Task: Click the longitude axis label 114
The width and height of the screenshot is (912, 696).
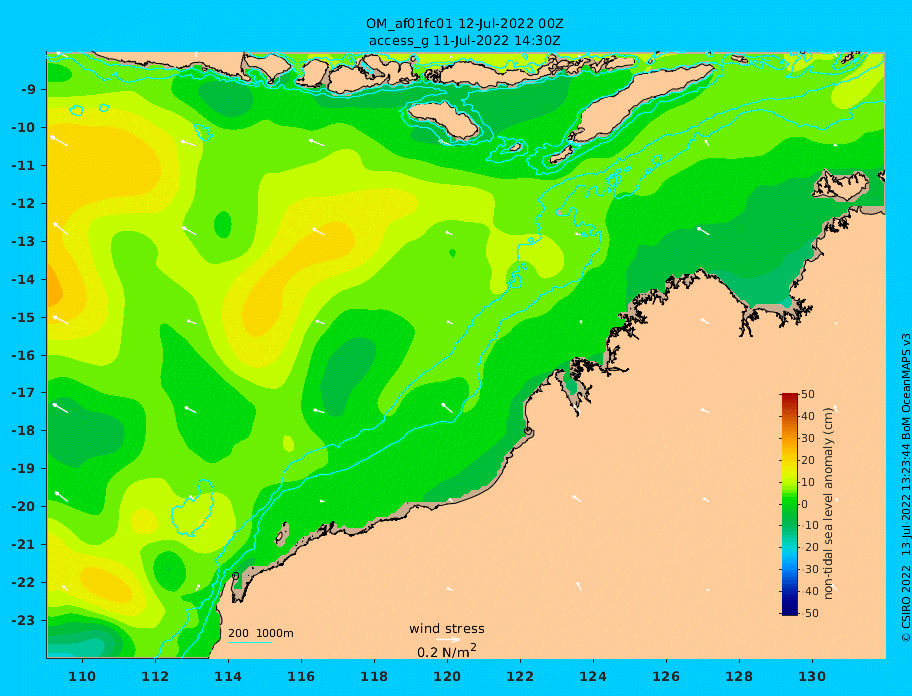Action: [228, 676]
